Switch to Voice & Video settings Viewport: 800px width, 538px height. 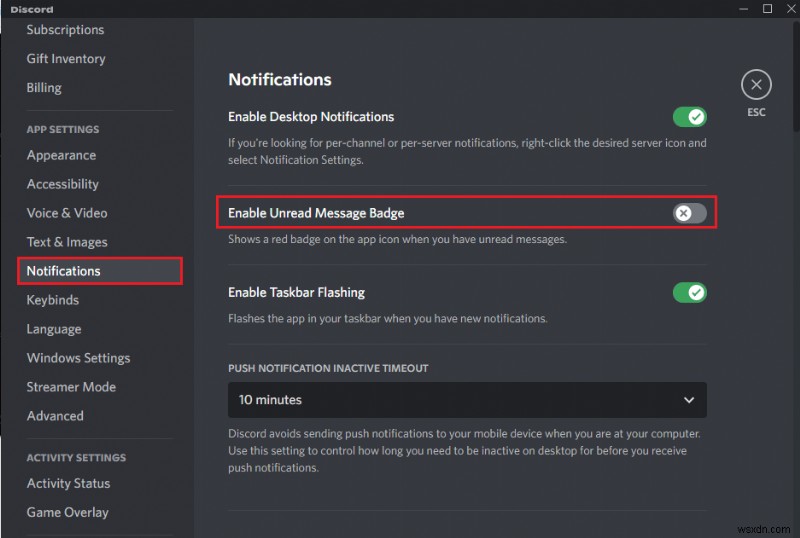coord(67,213)
